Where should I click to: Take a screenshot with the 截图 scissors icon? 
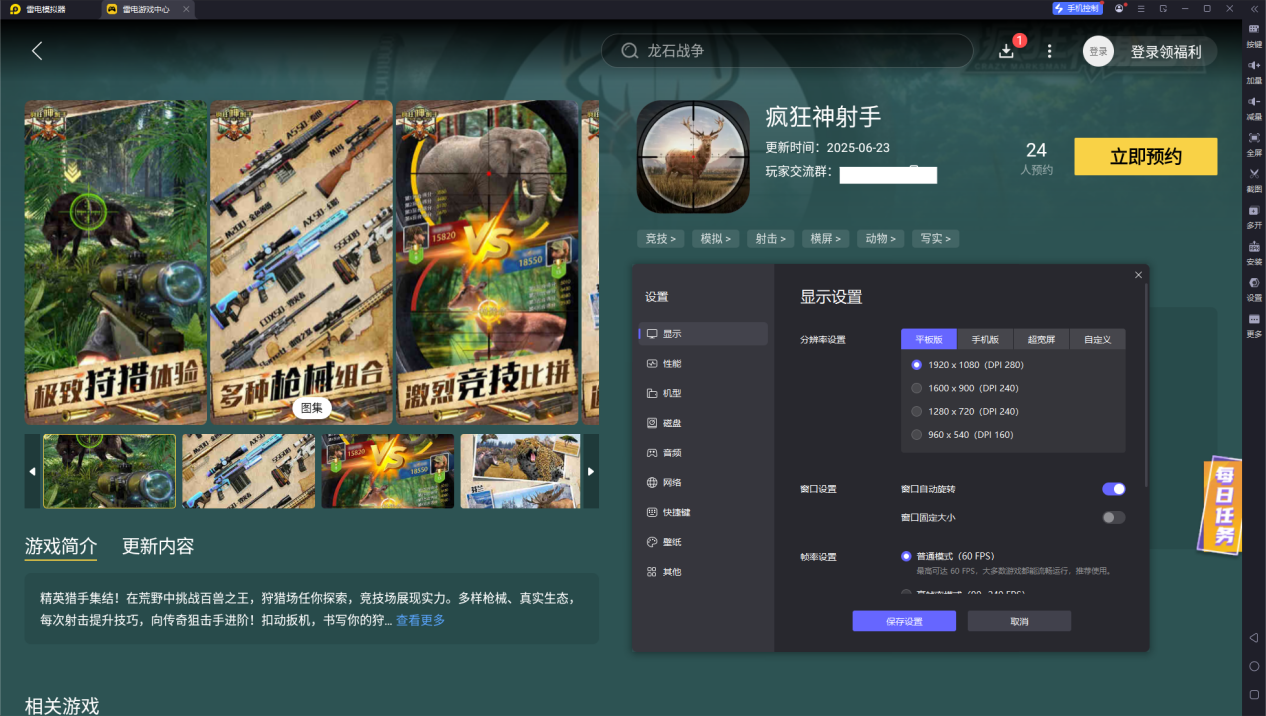point(1254,173)
